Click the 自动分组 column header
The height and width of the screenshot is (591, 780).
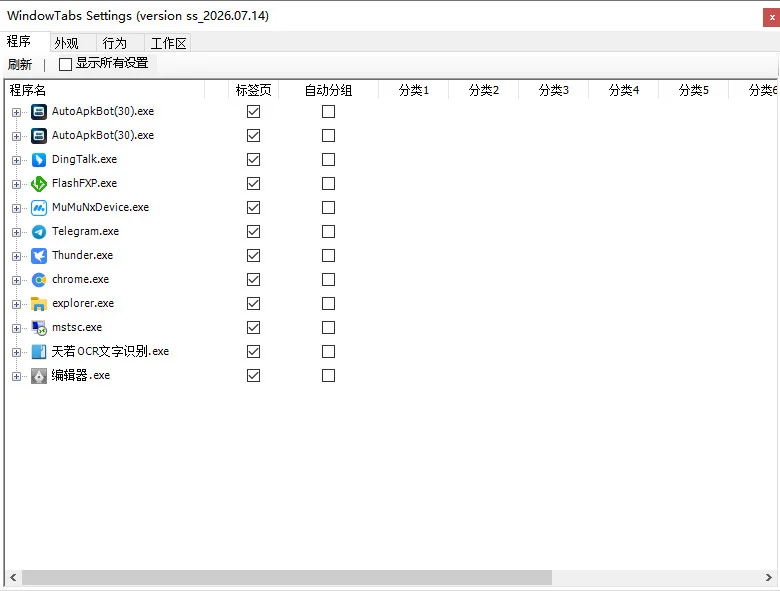click(x=328, y=90)
